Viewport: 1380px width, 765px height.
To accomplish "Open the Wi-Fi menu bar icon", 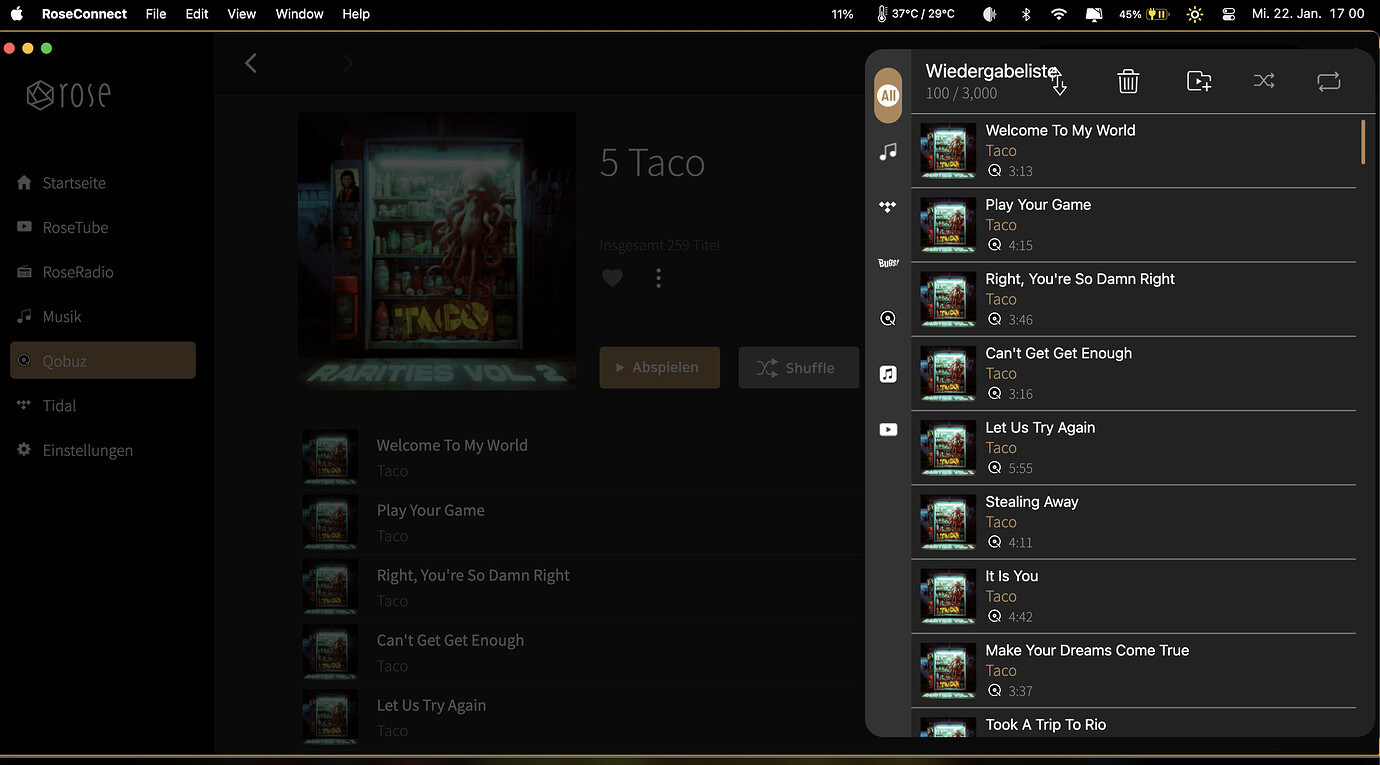I will [1059, 14].
